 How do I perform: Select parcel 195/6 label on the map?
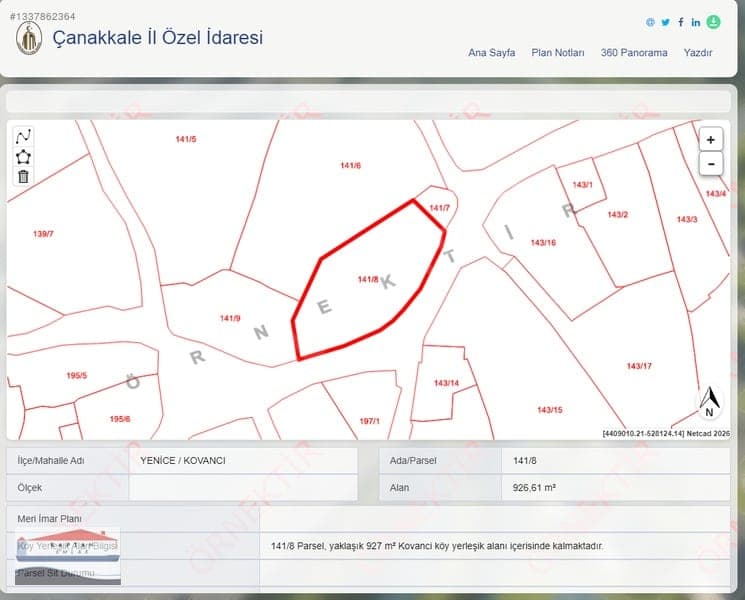click(120, 419)
